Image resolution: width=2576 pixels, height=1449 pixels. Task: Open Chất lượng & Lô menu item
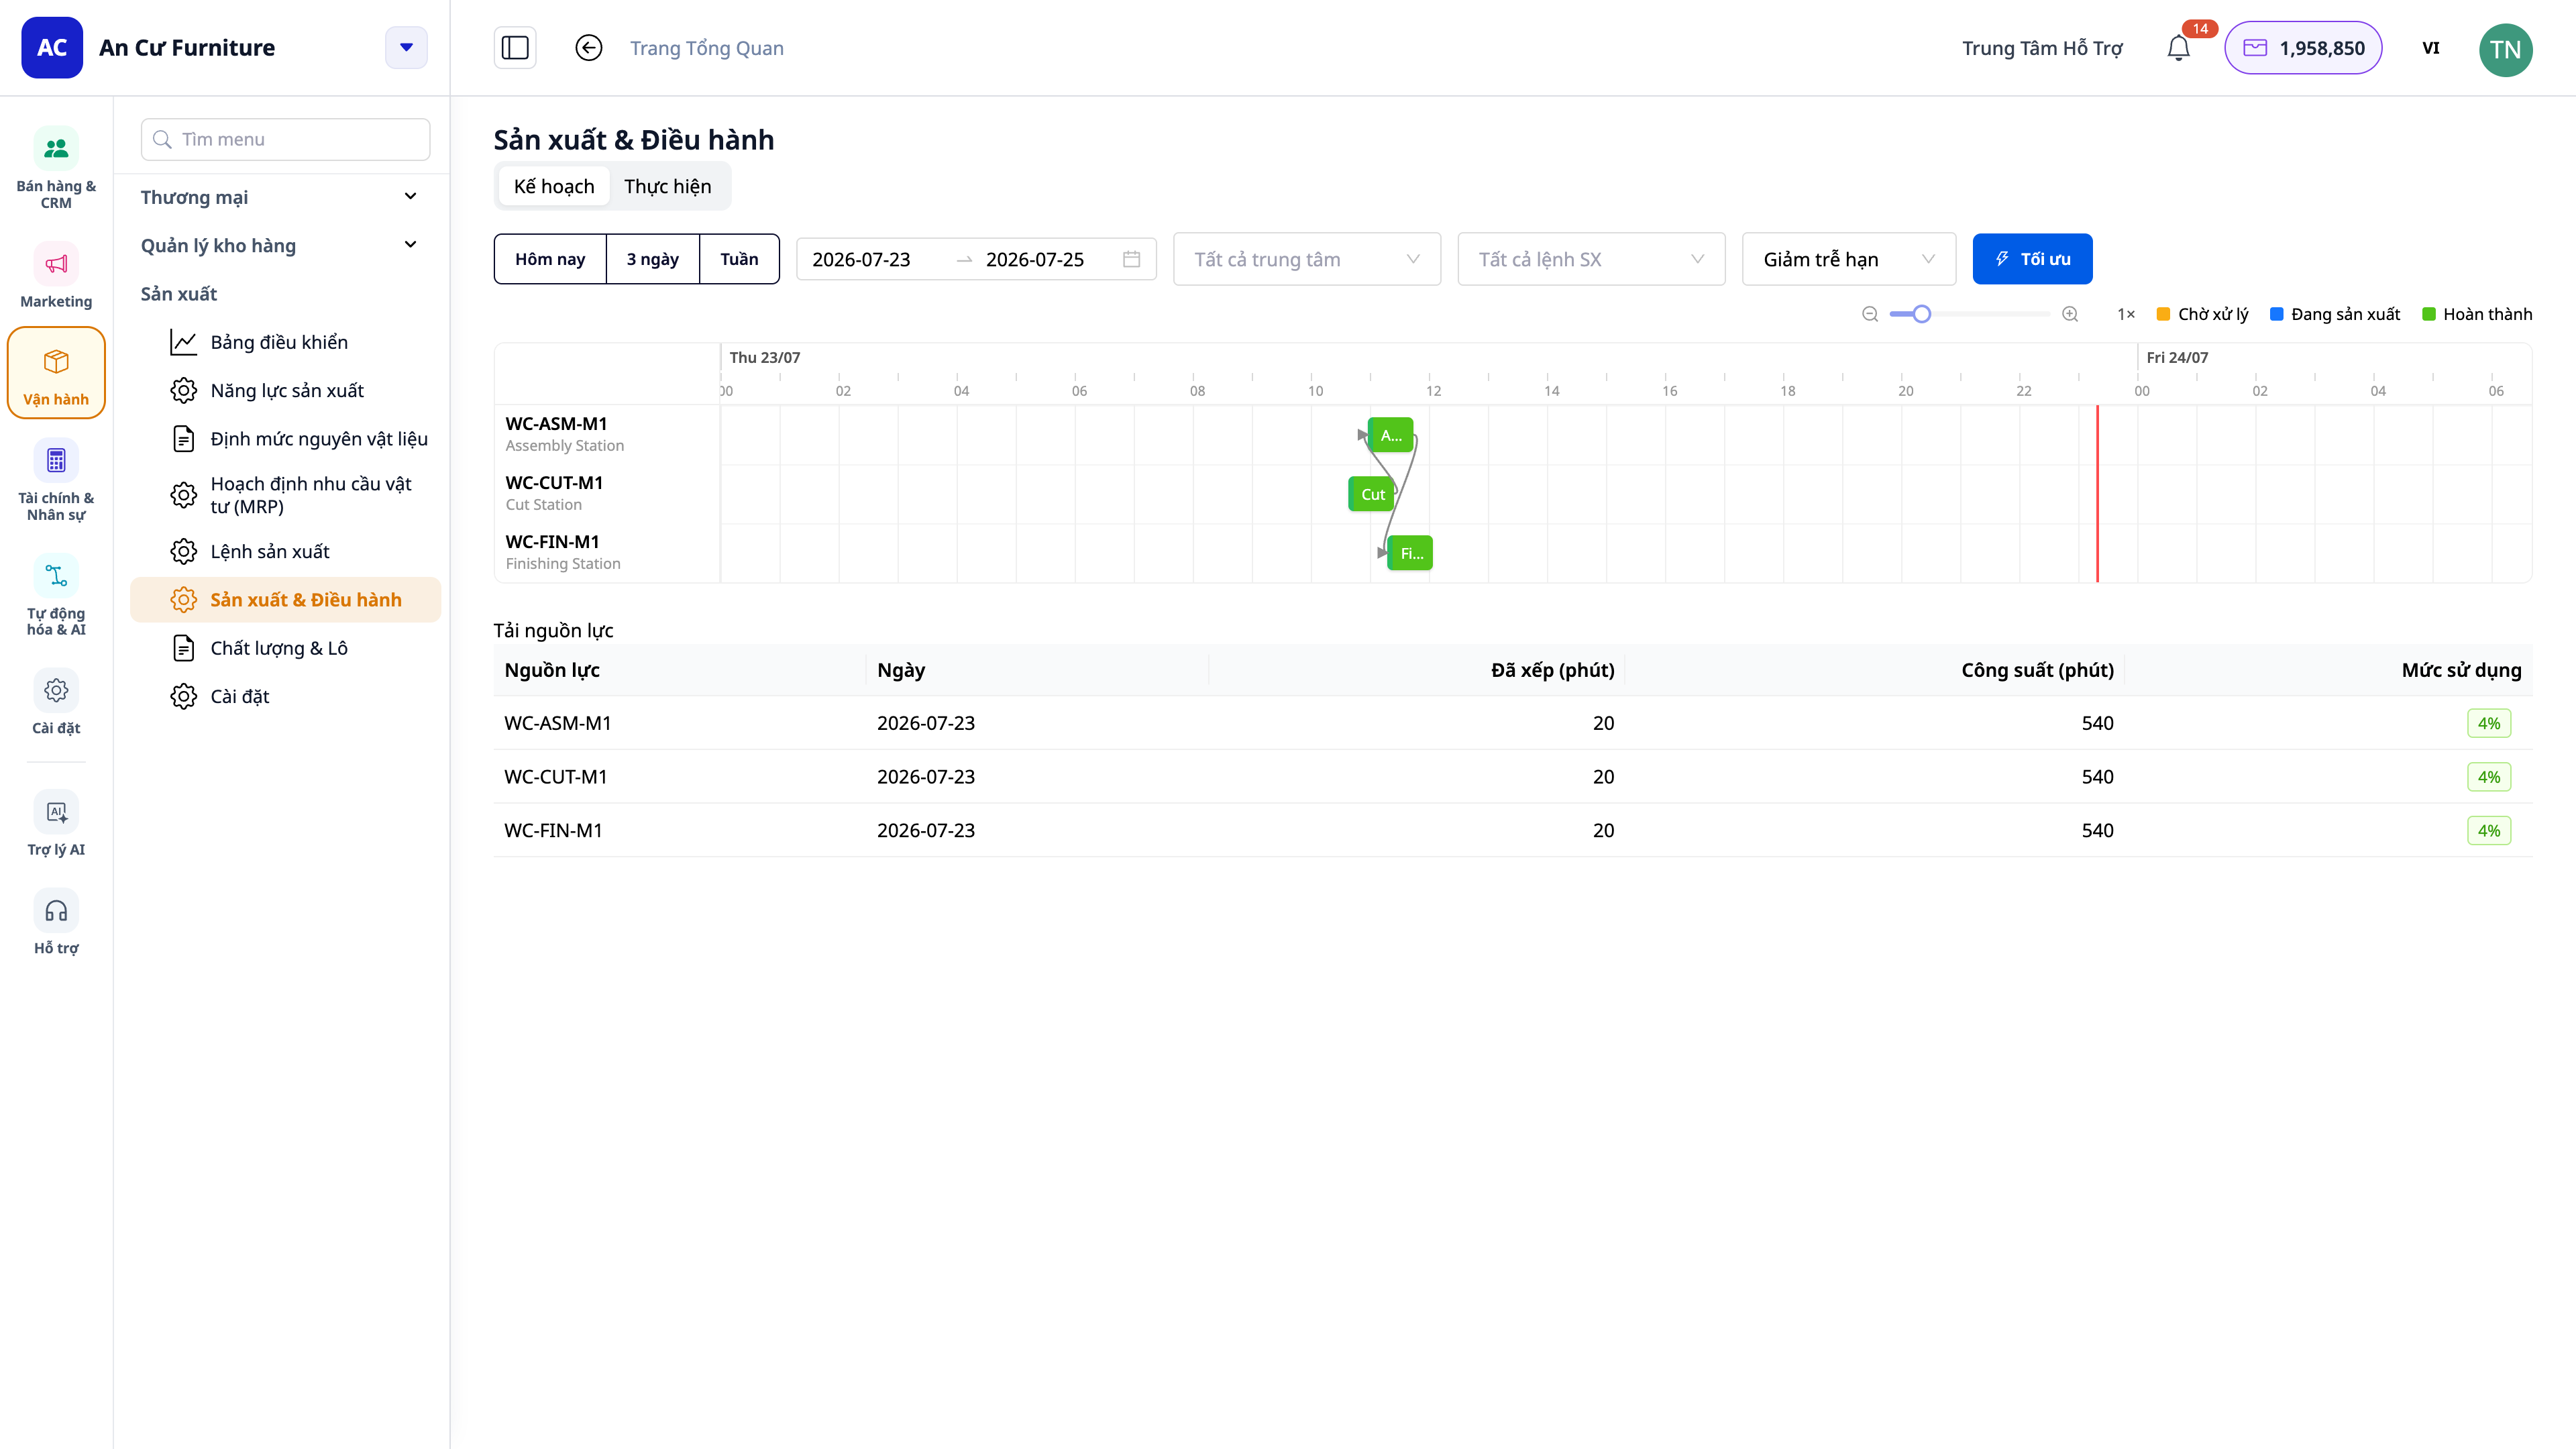(286, 648)
